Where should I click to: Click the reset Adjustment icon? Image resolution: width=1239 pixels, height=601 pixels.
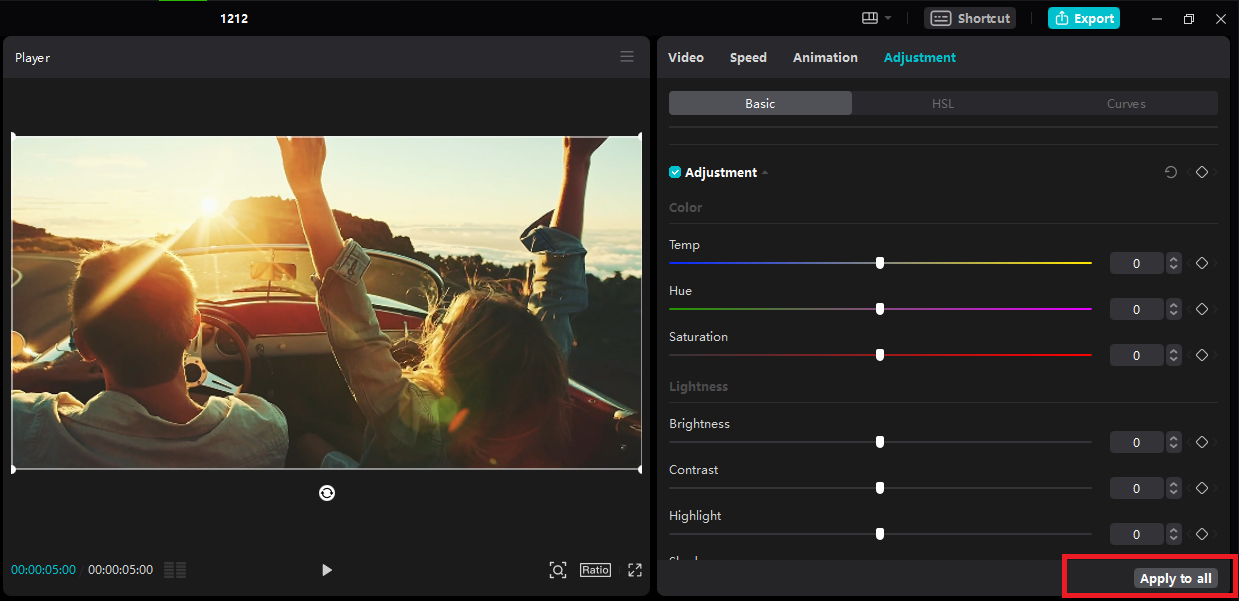coord(1171,172)
